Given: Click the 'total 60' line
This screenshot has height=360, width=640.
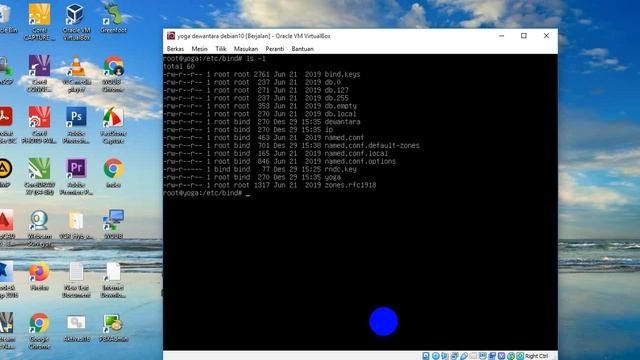Looking at the screenshot, I should (179, 66).
